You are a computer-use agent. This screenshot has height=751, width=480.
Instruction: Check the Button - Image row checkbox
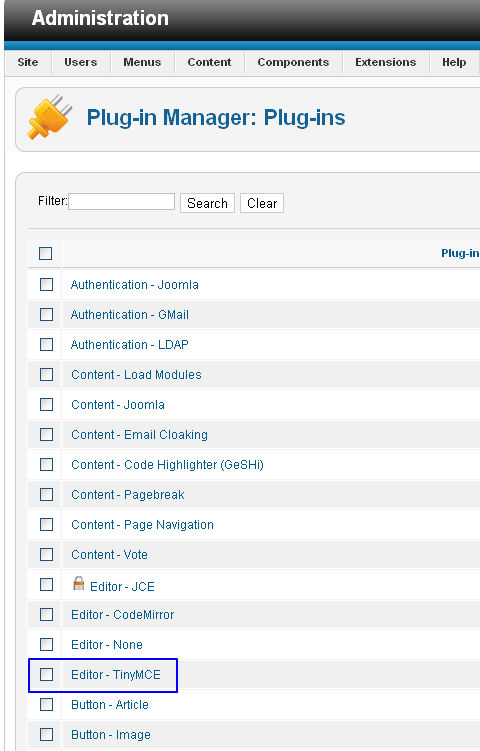coord(46,734)
